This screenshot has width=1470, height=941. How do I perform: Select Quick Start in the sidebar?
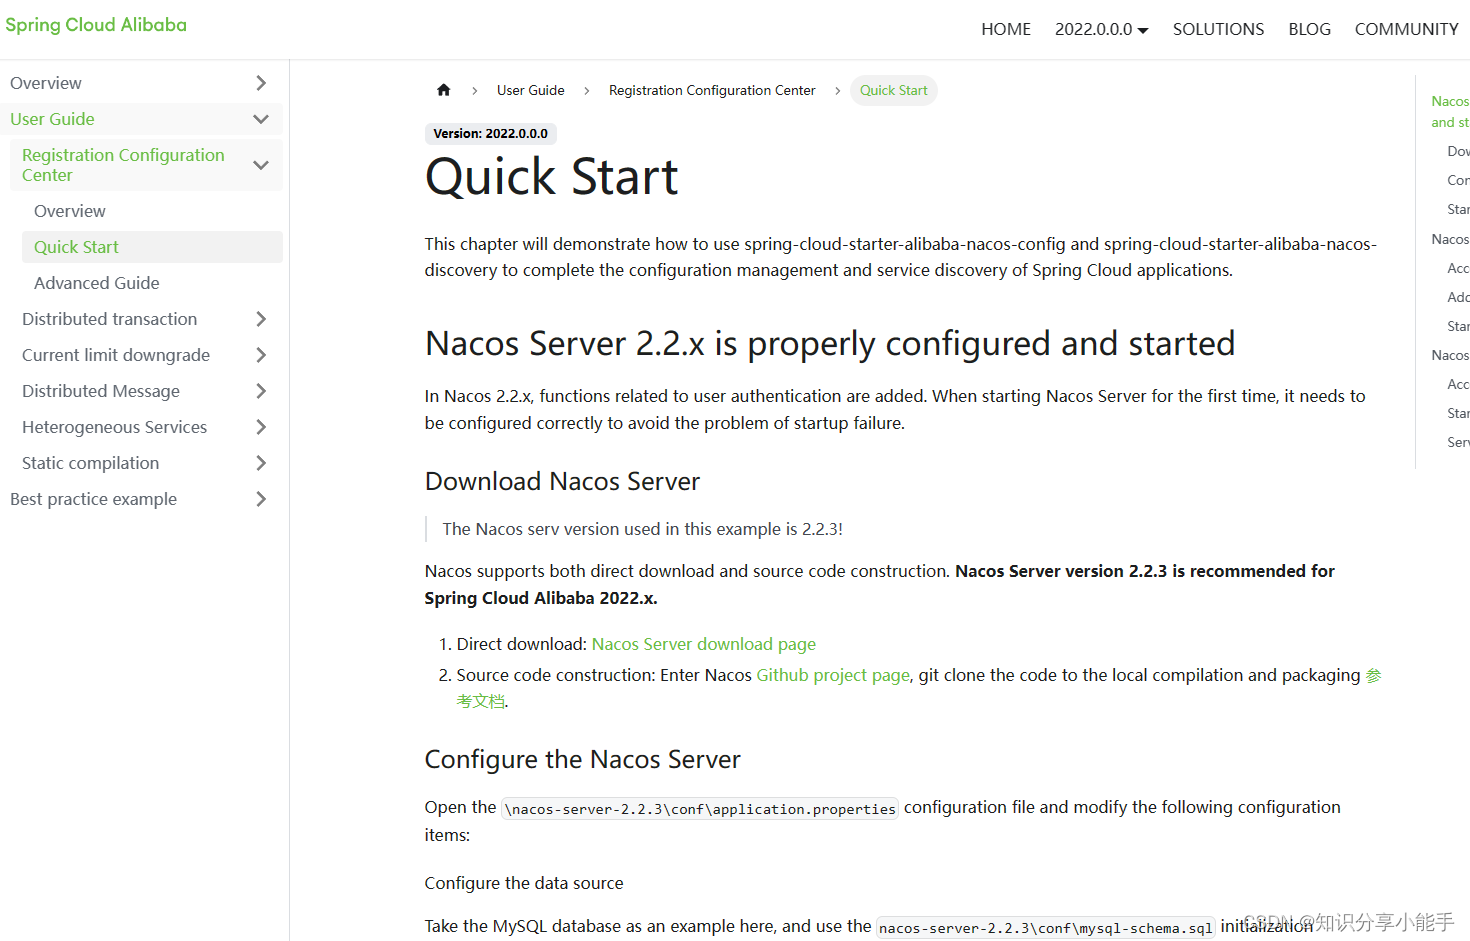[76, 247]
